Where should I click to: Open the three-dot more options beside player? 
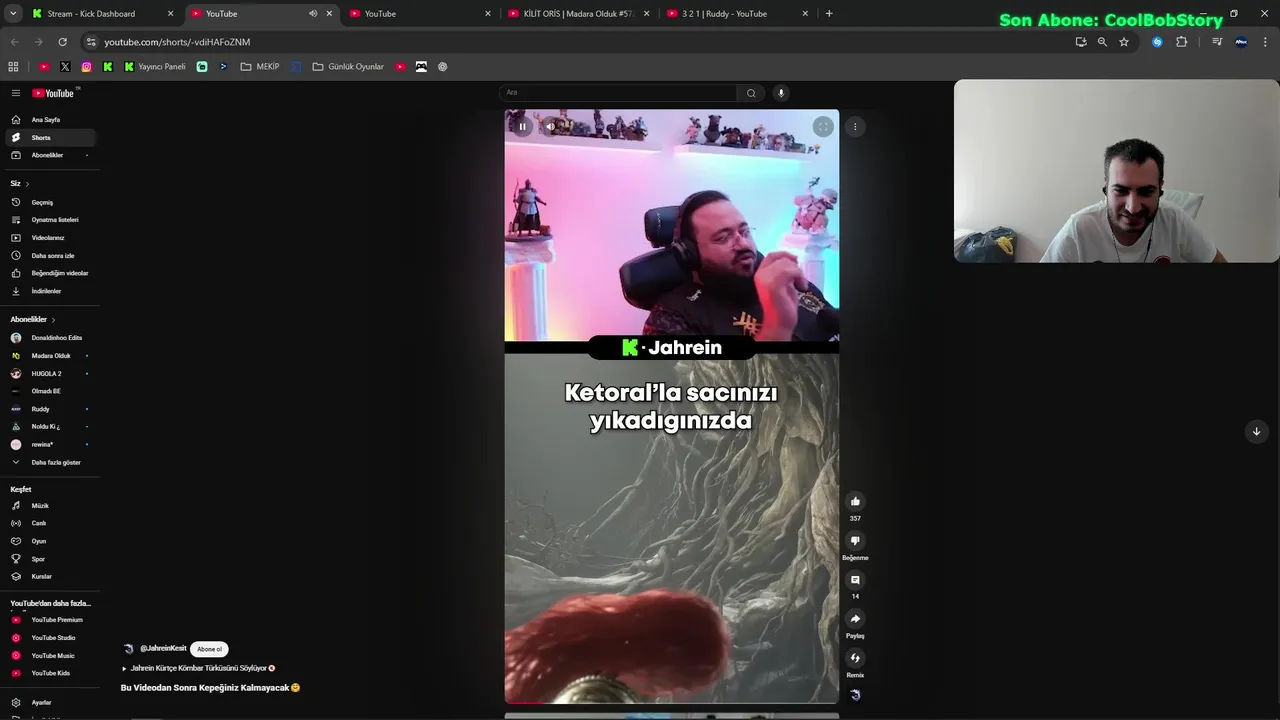(855, 127)
